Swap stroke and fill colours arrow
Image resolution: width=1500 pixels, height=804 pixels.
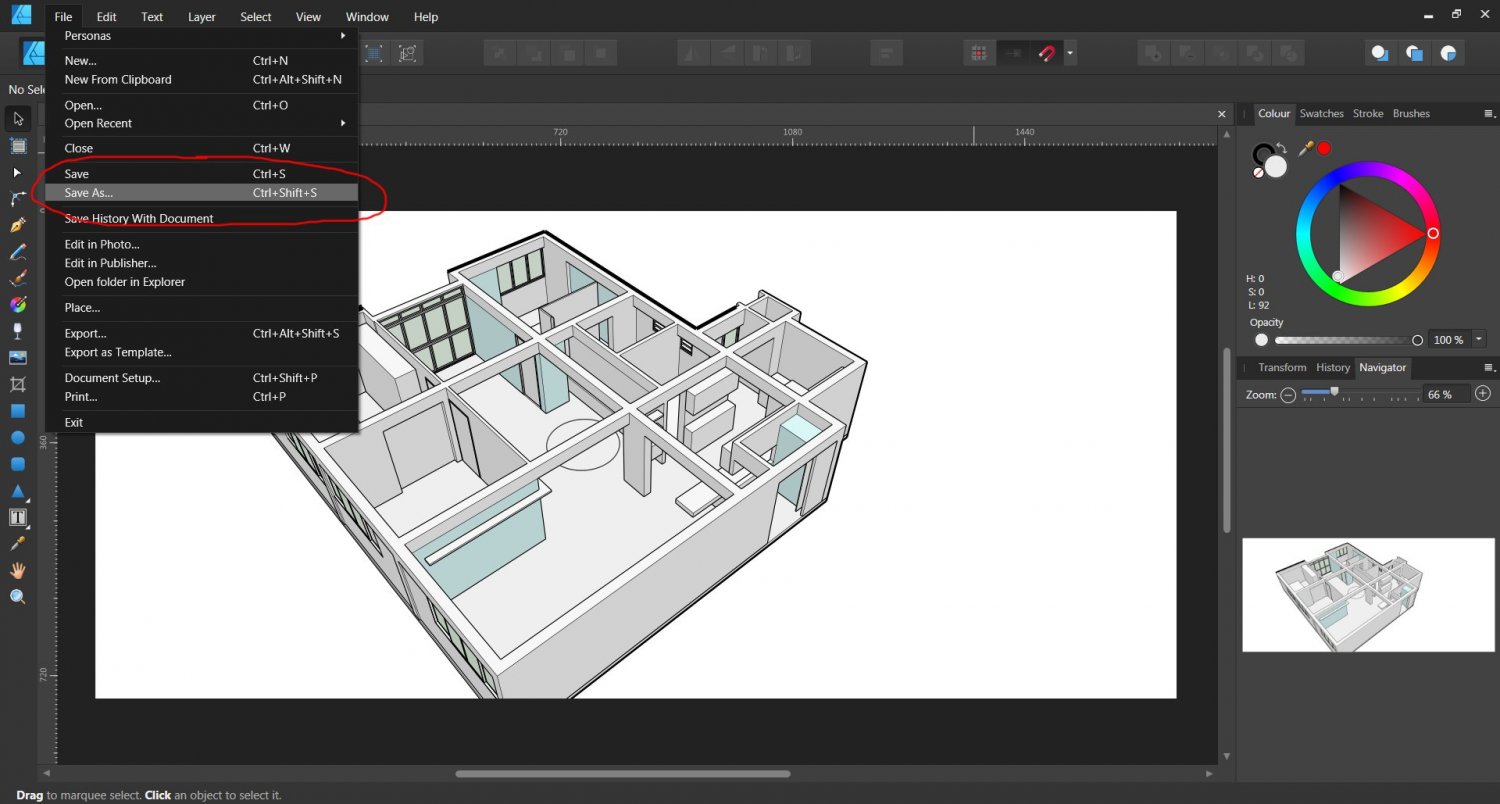(1281, 148)
